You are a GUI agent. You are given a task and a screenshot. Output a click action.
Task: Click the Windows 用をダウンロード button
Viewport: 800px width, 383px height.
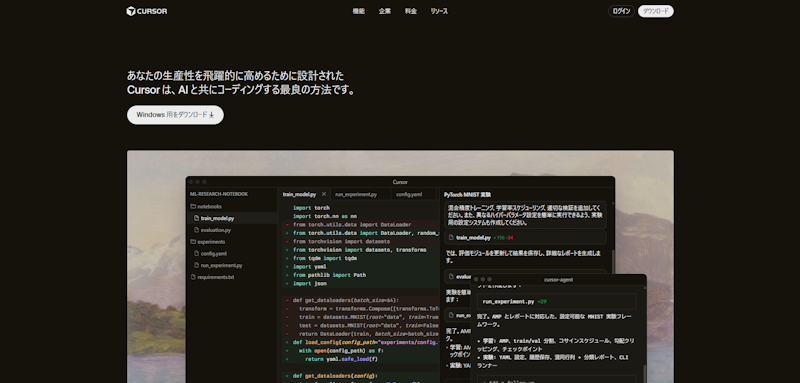click(175, 115)
